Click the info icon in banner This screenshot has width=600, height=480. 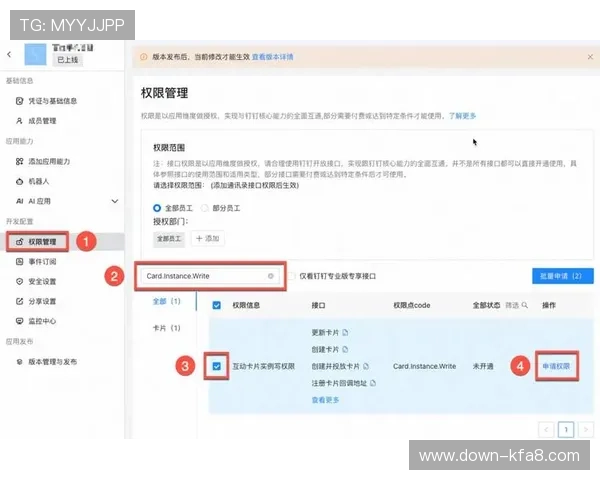click(x=143, y=57)
